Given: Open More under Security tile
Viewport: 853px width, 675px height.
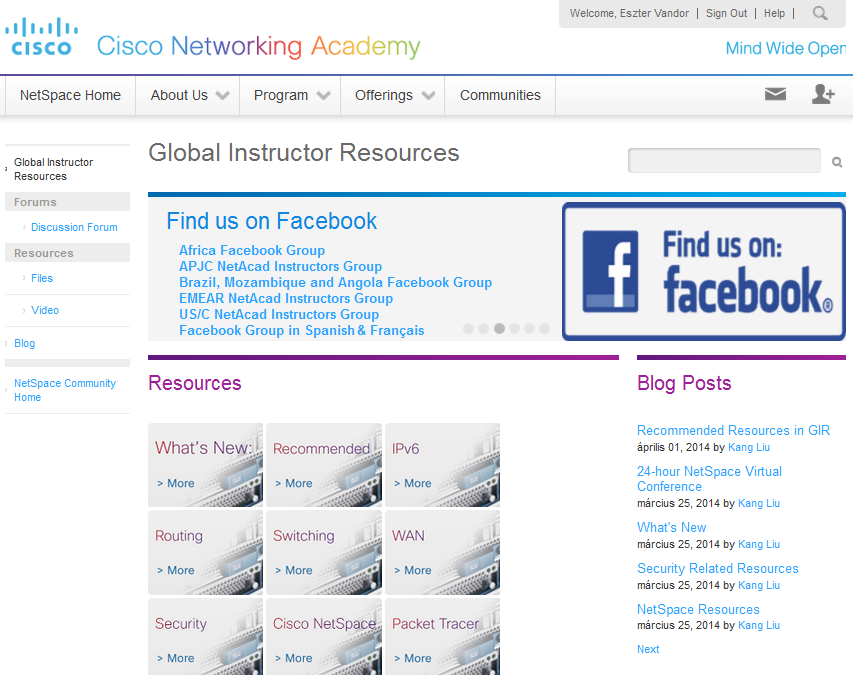Looking at the screenshot, I should pyautogui.click(x=176, y=659).
